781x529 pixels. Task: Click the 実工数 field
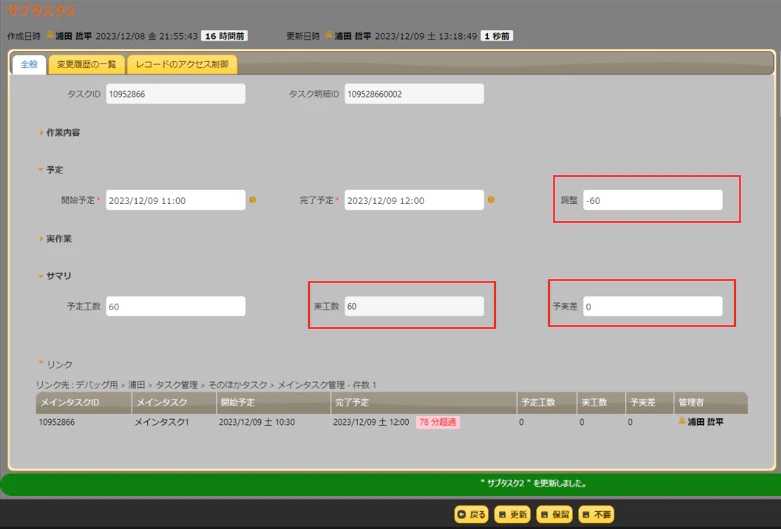[414, 306]
